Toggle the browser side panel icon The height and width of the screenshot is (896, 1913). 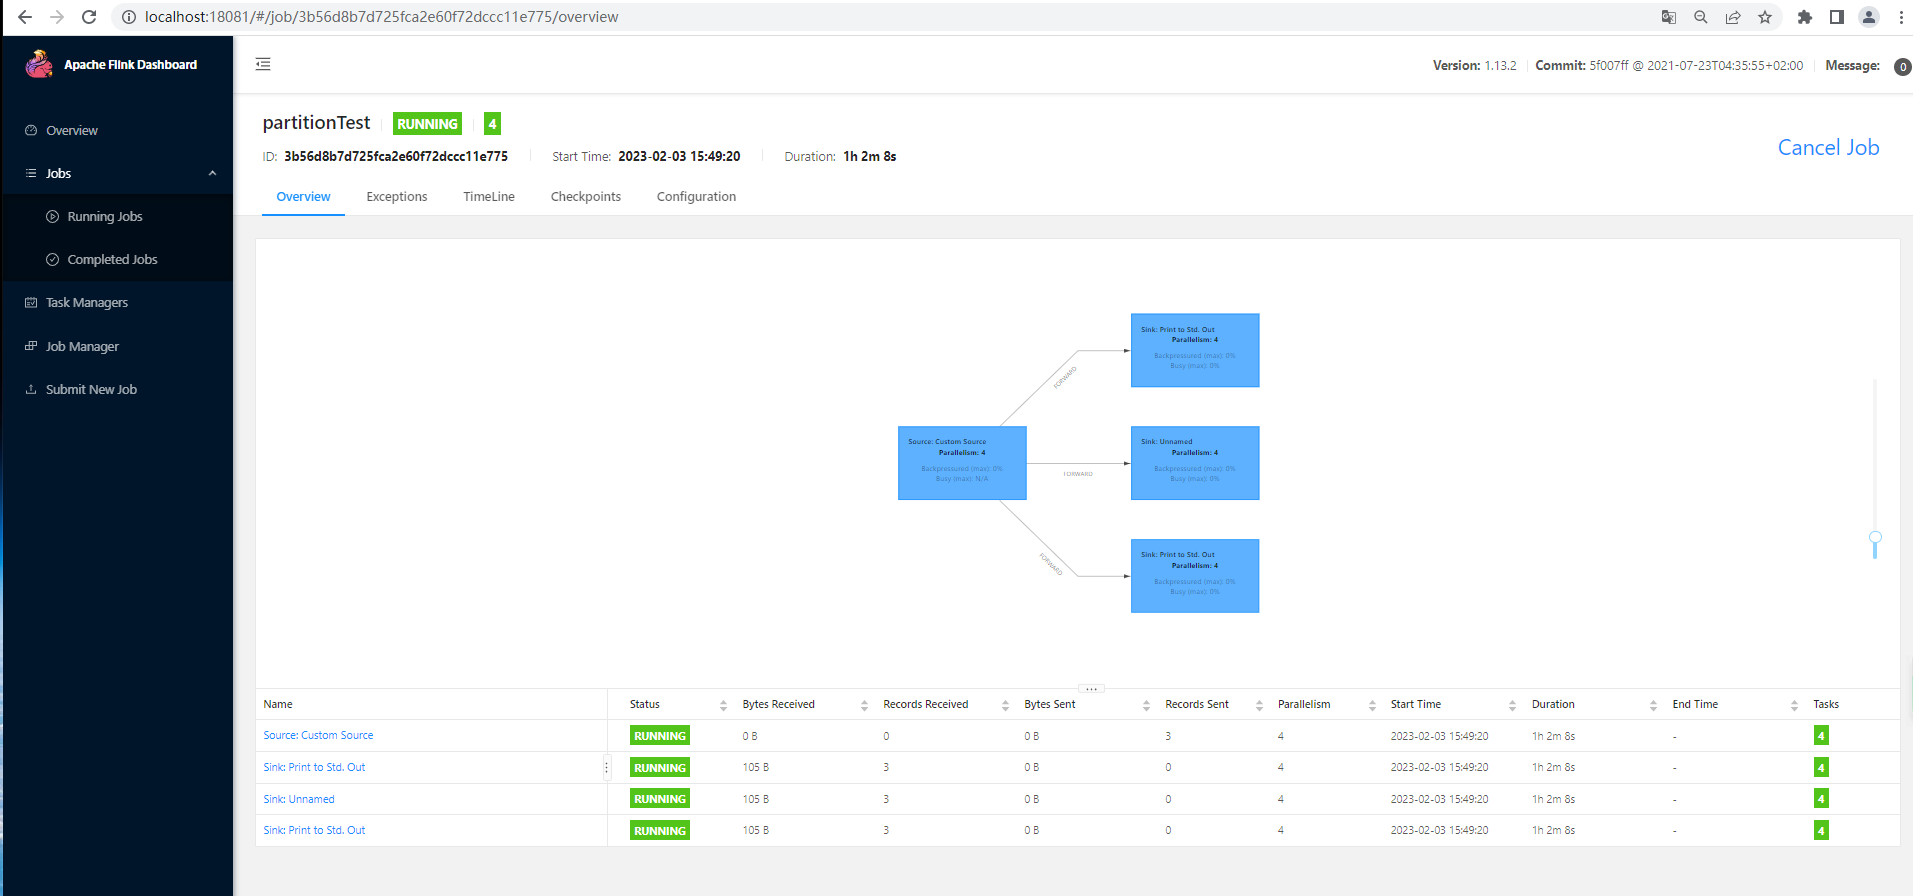coord(1837,17)
